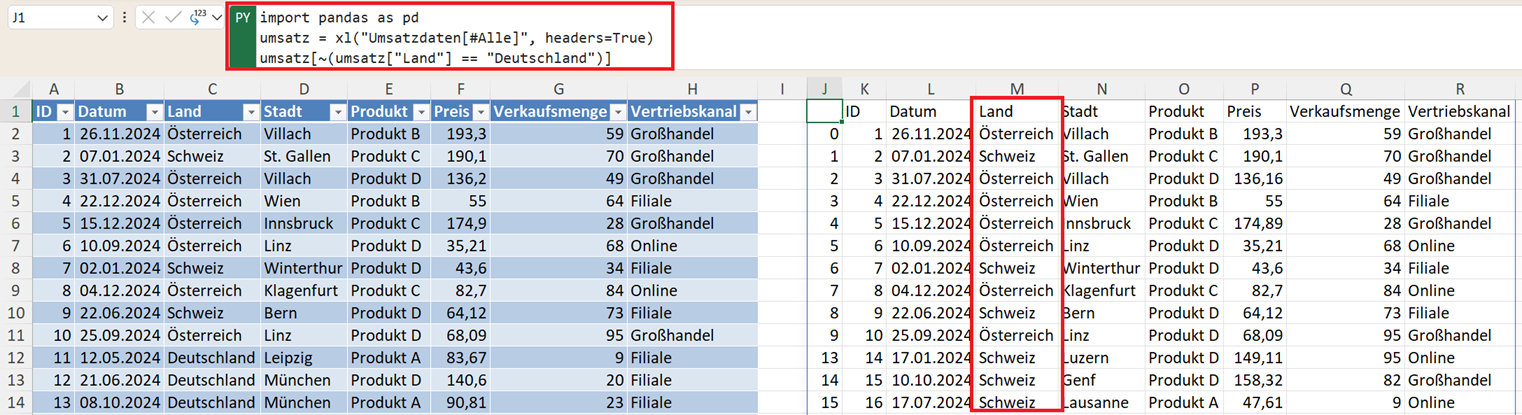Click the select-all corner triangle
The image size is (1522, 415).
[17, 90]
